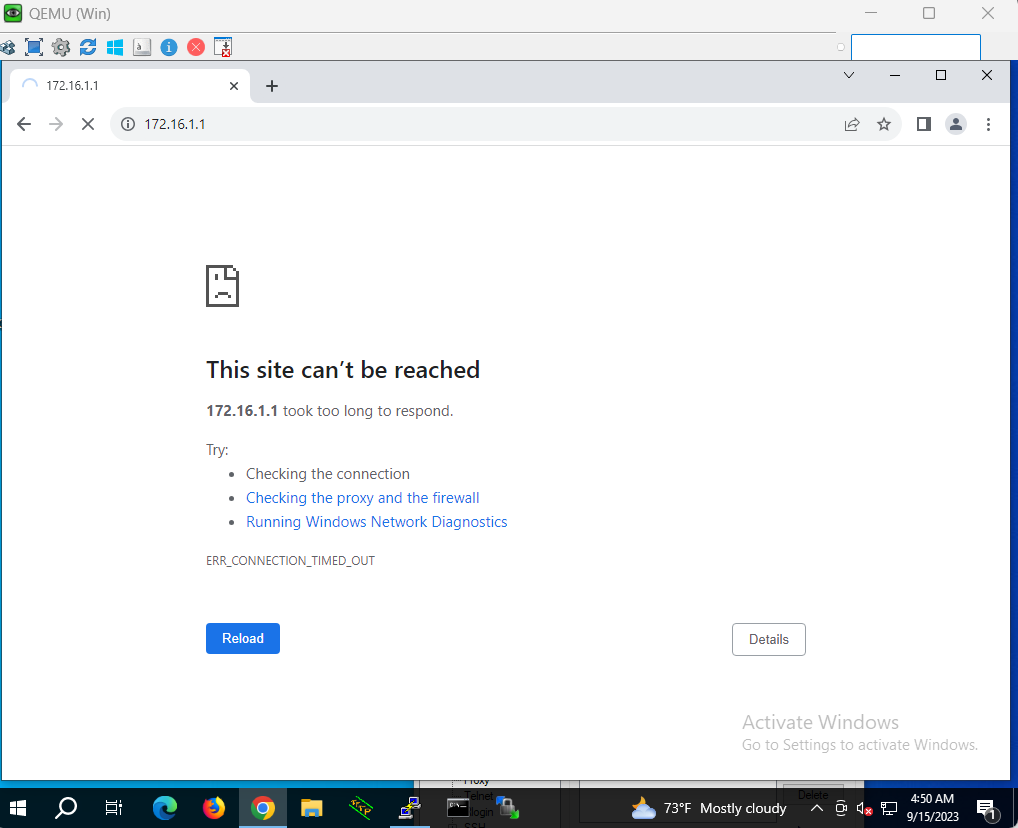Click the blue info icon in QEMU toolbar
This screenshot has height=828, width=1018.
tap(169, 47)
